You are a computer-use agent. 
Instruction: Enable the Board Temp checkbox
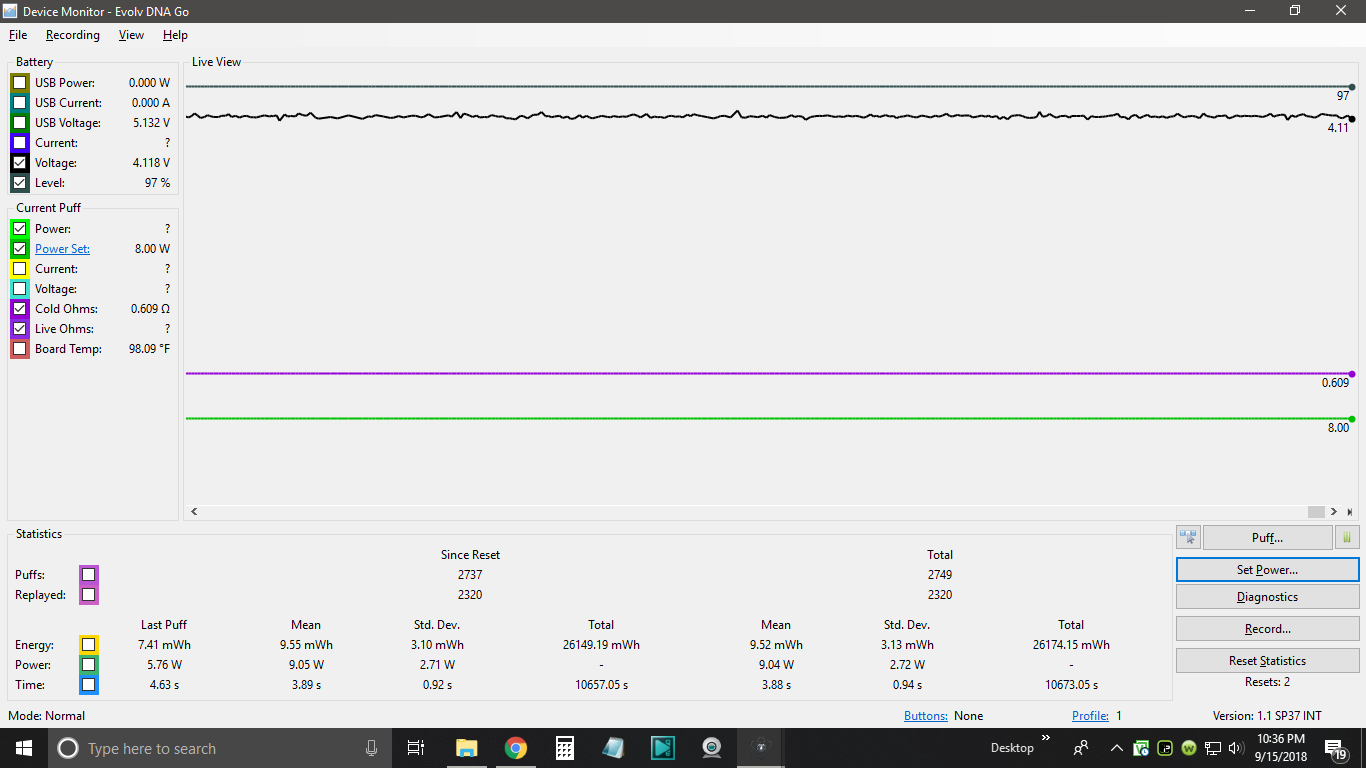pyautogui.click(x=20, y=349)
